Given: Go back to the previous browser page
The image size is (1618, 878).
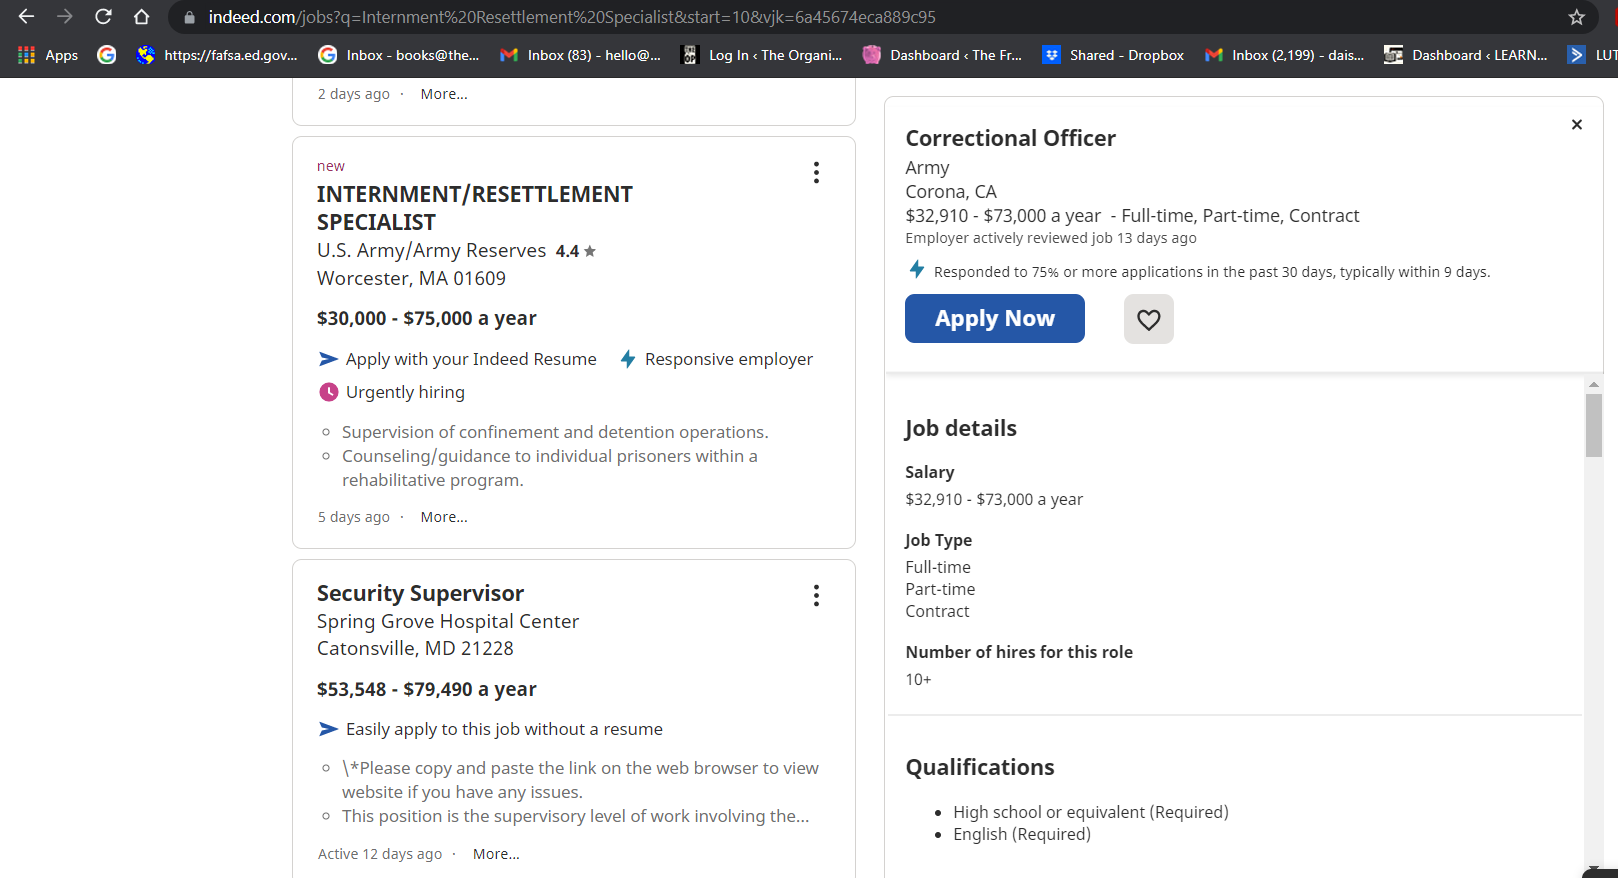Looking at the screenshot, I should 26,17.
